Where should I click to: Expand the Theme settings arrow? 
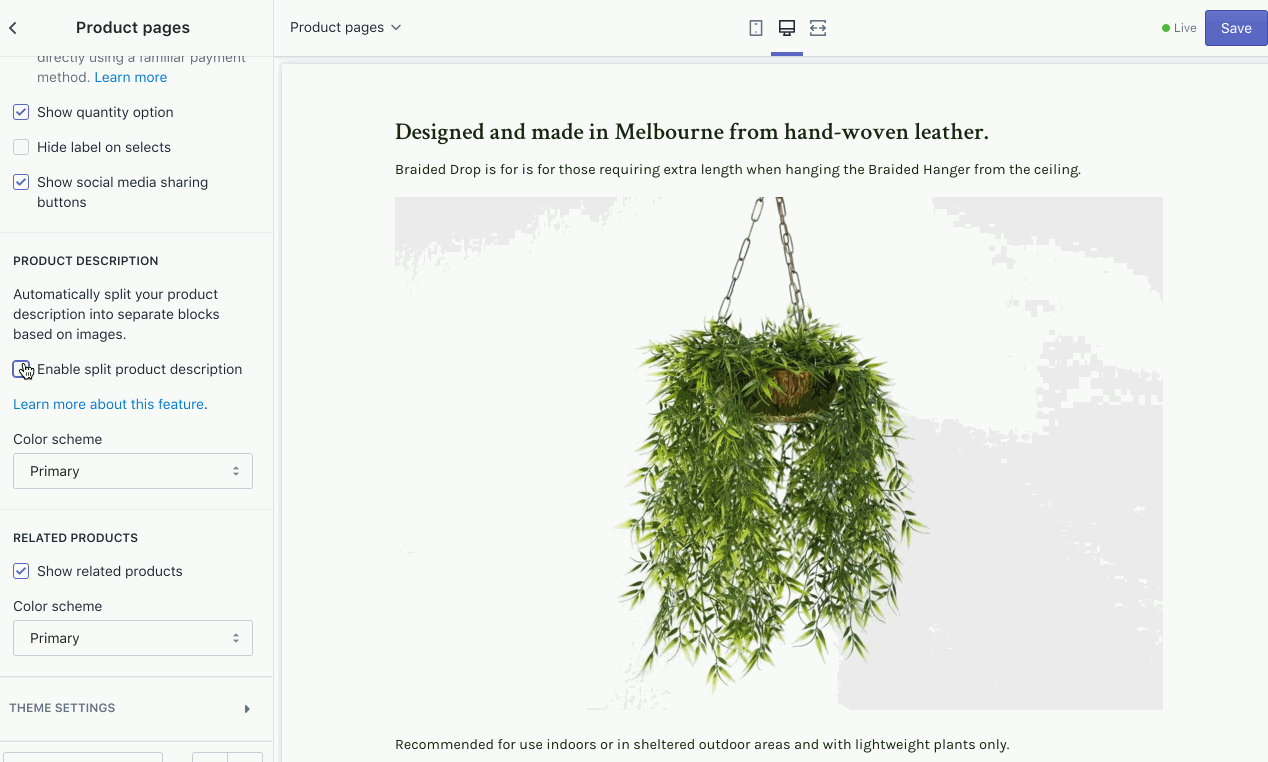pyautogui.click(x=247, y=709)
